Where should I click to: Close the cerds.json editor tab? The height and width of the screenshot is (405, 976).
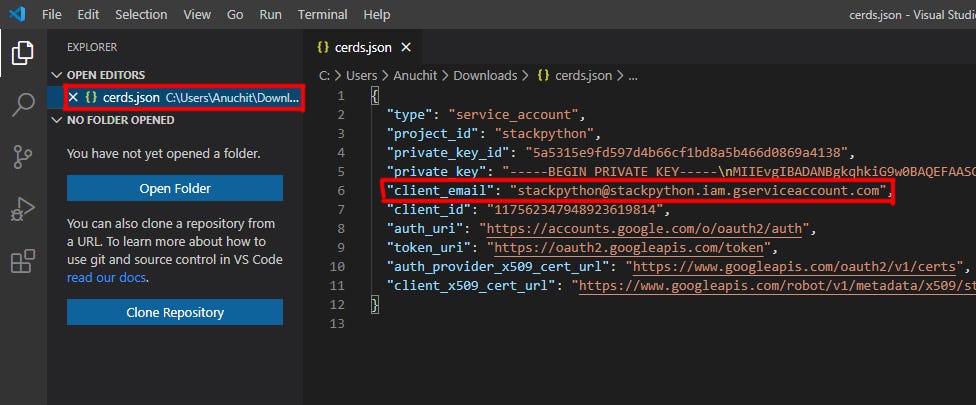[406, 47]
